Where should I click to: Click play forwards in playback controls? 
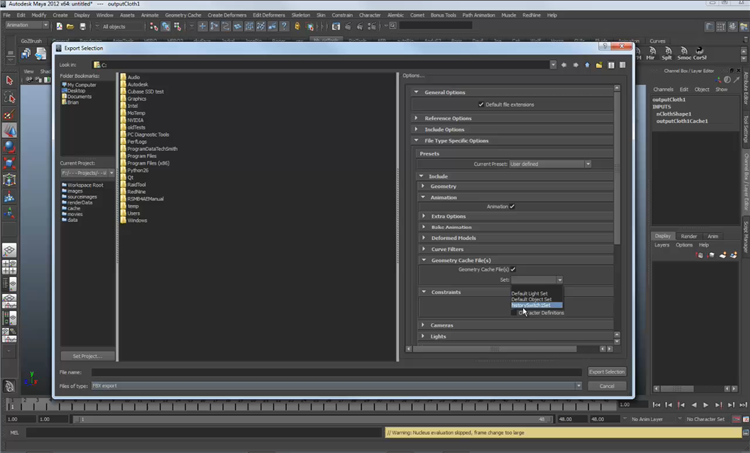click(706, 405)
